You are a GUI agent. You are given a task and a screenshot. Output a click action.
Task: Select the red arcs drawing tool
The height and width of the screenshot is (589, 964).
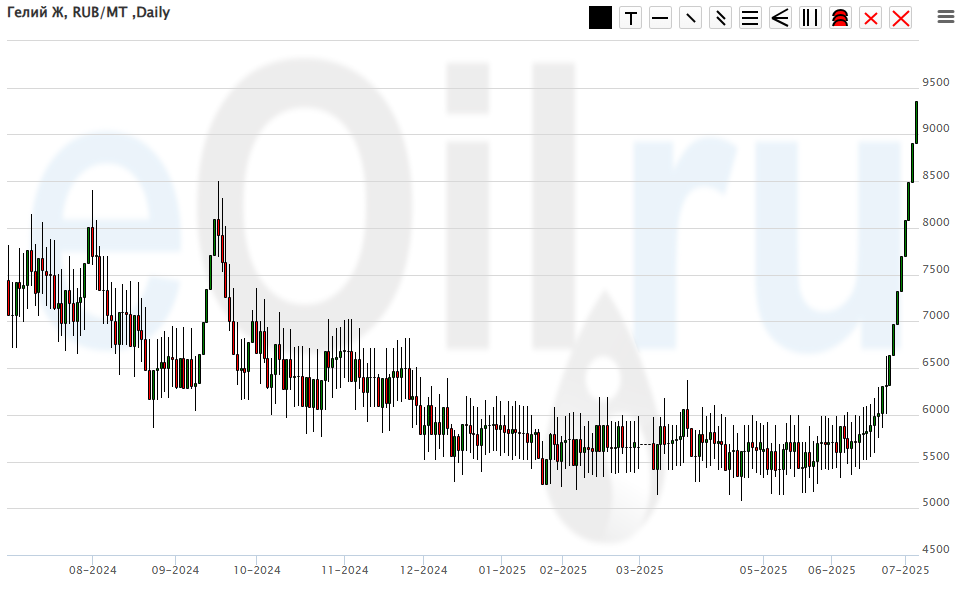[x=840, y=18]
